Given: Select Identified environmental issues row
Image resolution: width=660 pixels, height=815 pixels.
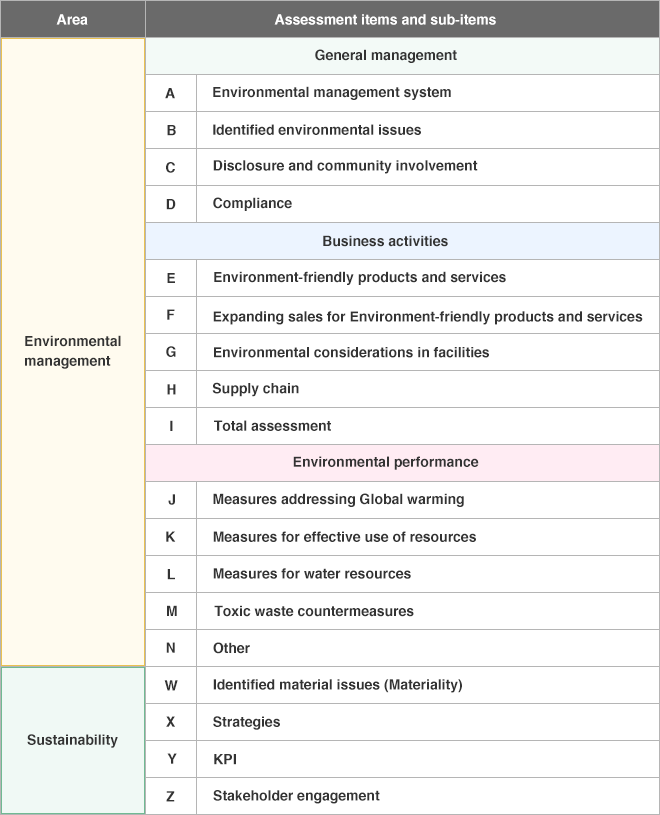Looking at the screenshot, I should 402,130.
